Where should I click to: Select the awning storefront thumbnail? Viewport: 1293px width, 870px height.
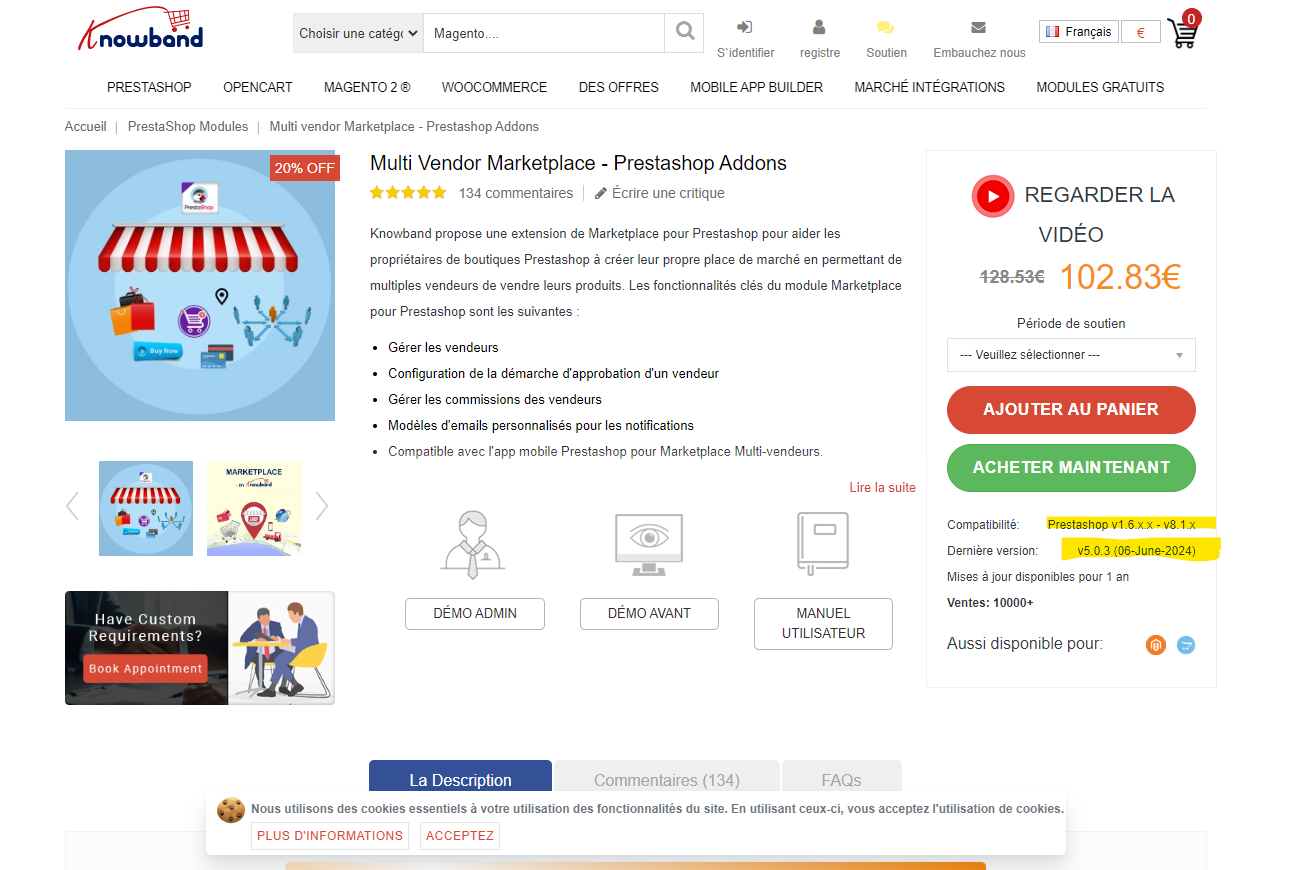point(146,508)
